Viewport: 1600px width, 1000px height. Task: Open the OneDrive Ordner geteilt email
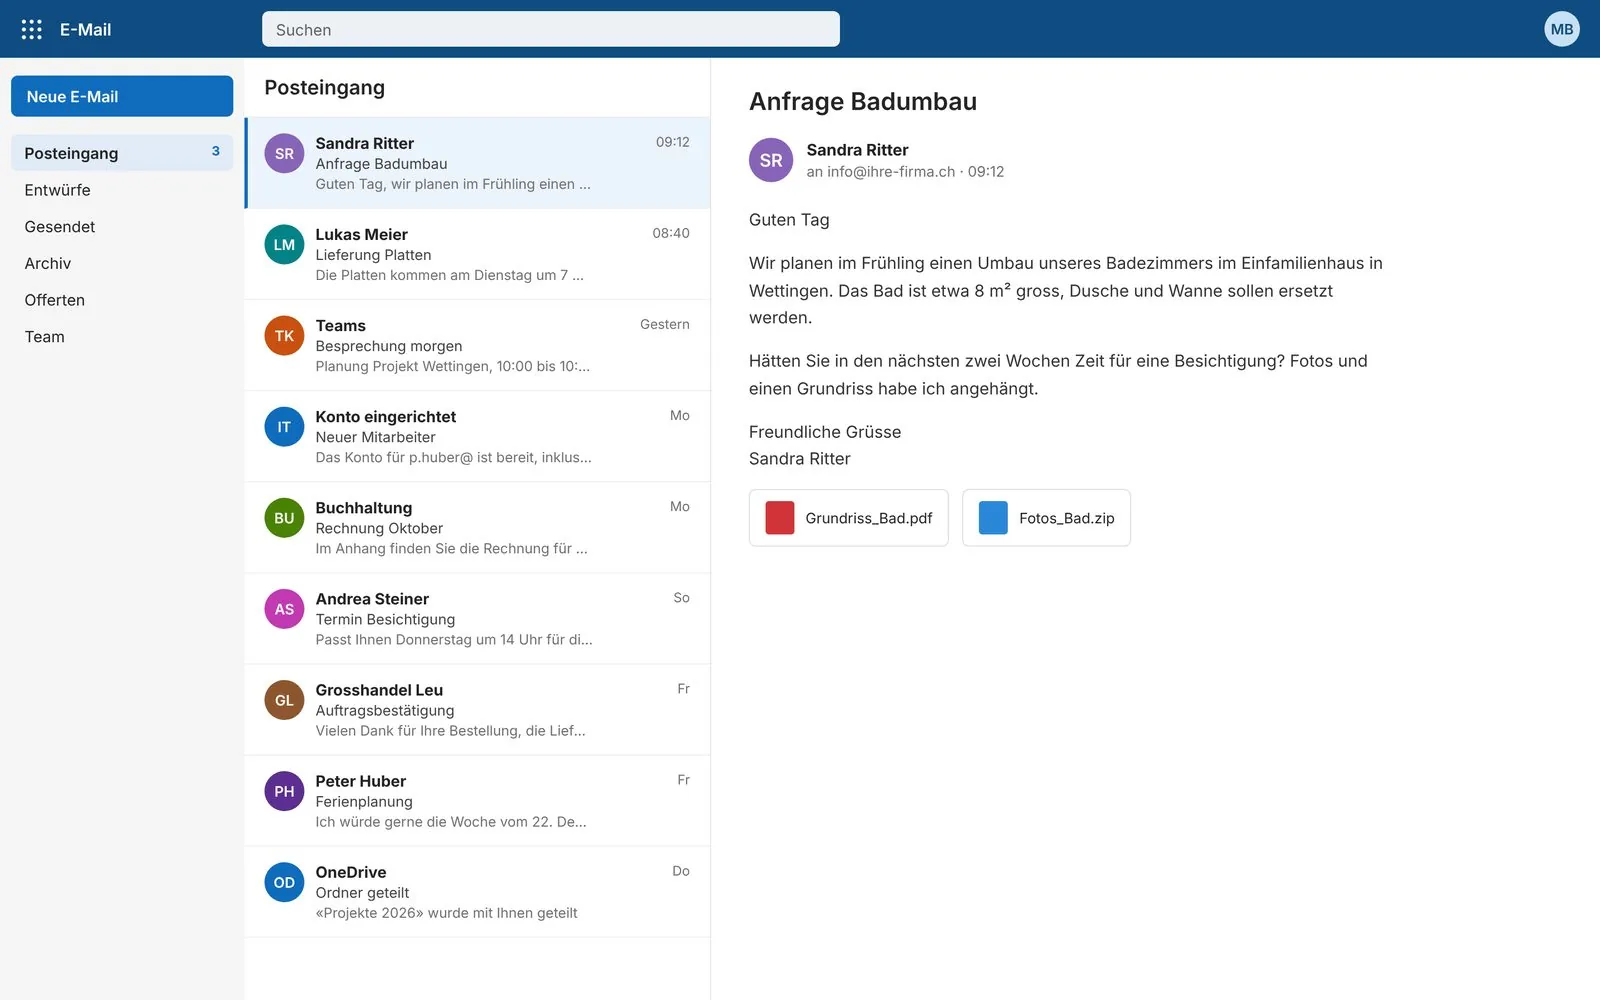click(477, 891)
